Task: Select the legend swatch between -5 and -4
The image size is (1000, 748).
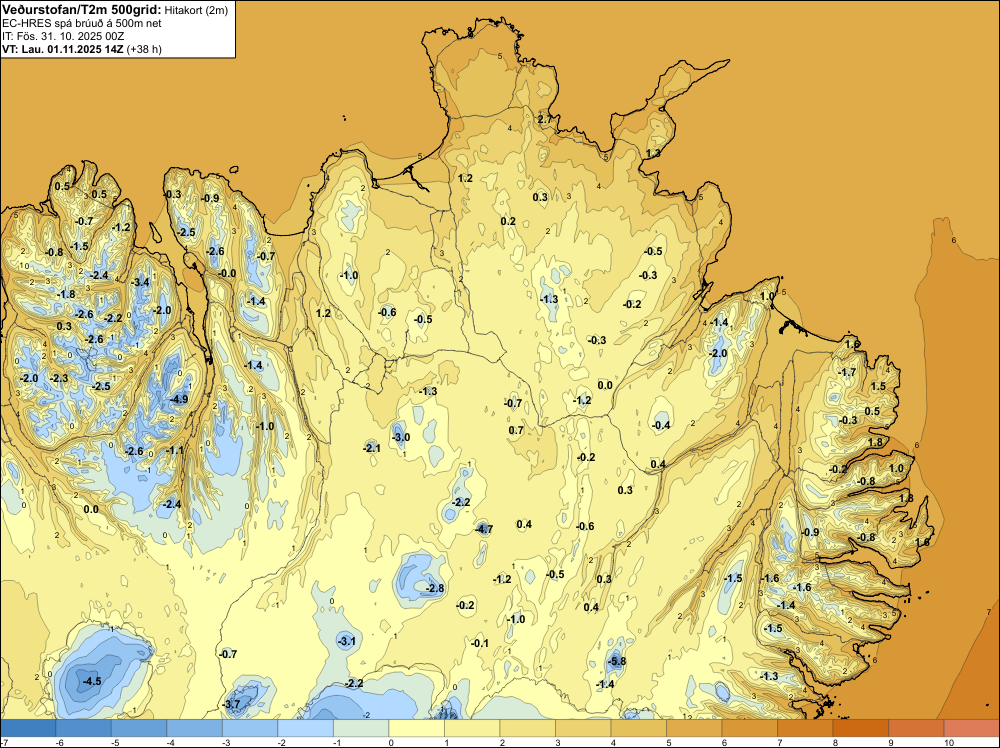Action: [x=139, y=728]
